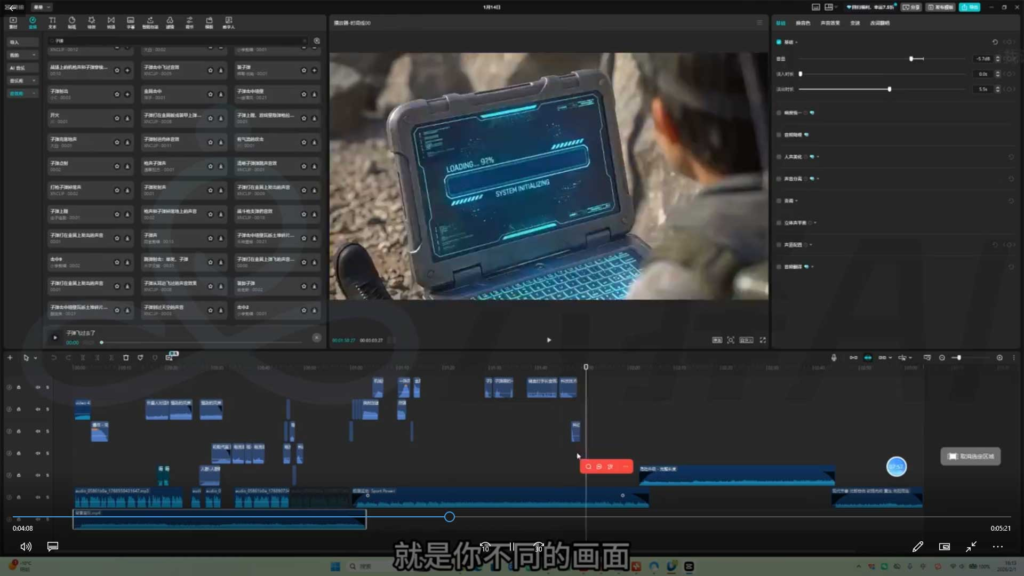The image size is (1024, 576).
Task: Click the 导入 import button in left sidebar
Action: click(x=18, y=42)
